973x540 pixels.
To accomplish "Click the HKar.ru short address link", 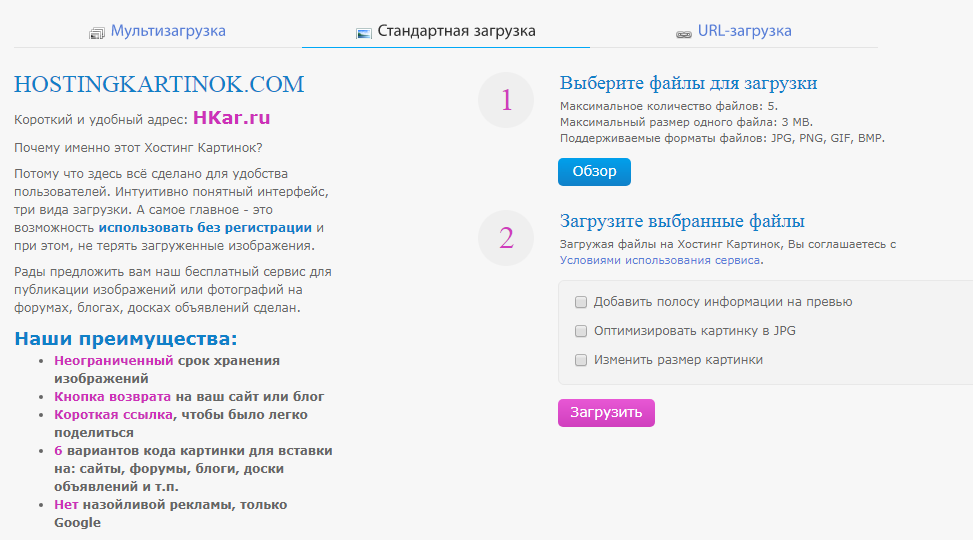I will point(231,118).
